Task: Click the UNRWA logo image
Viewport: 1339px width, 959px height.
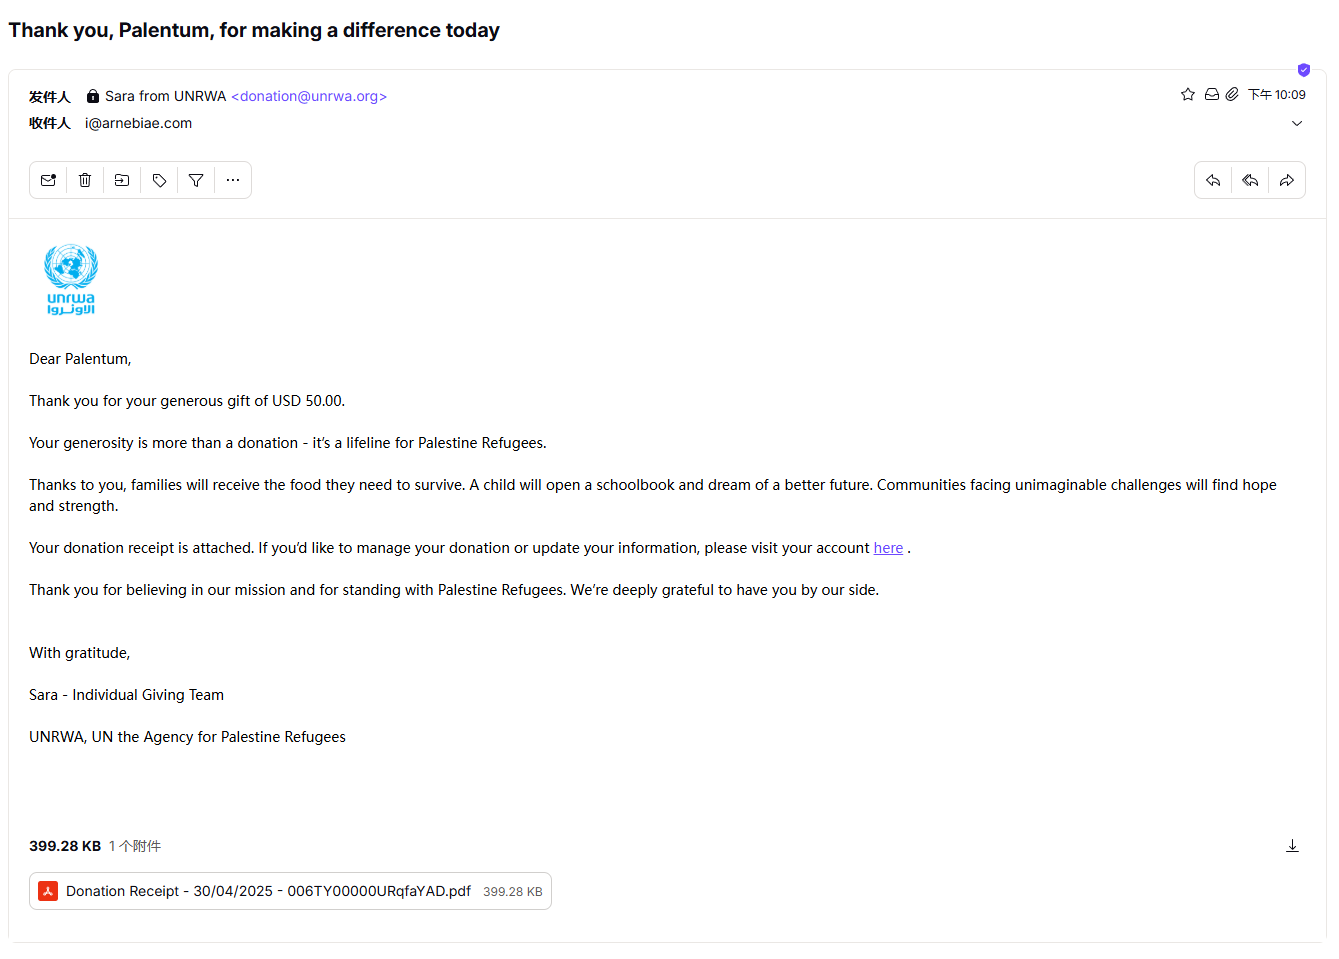Action: point(71,280)
